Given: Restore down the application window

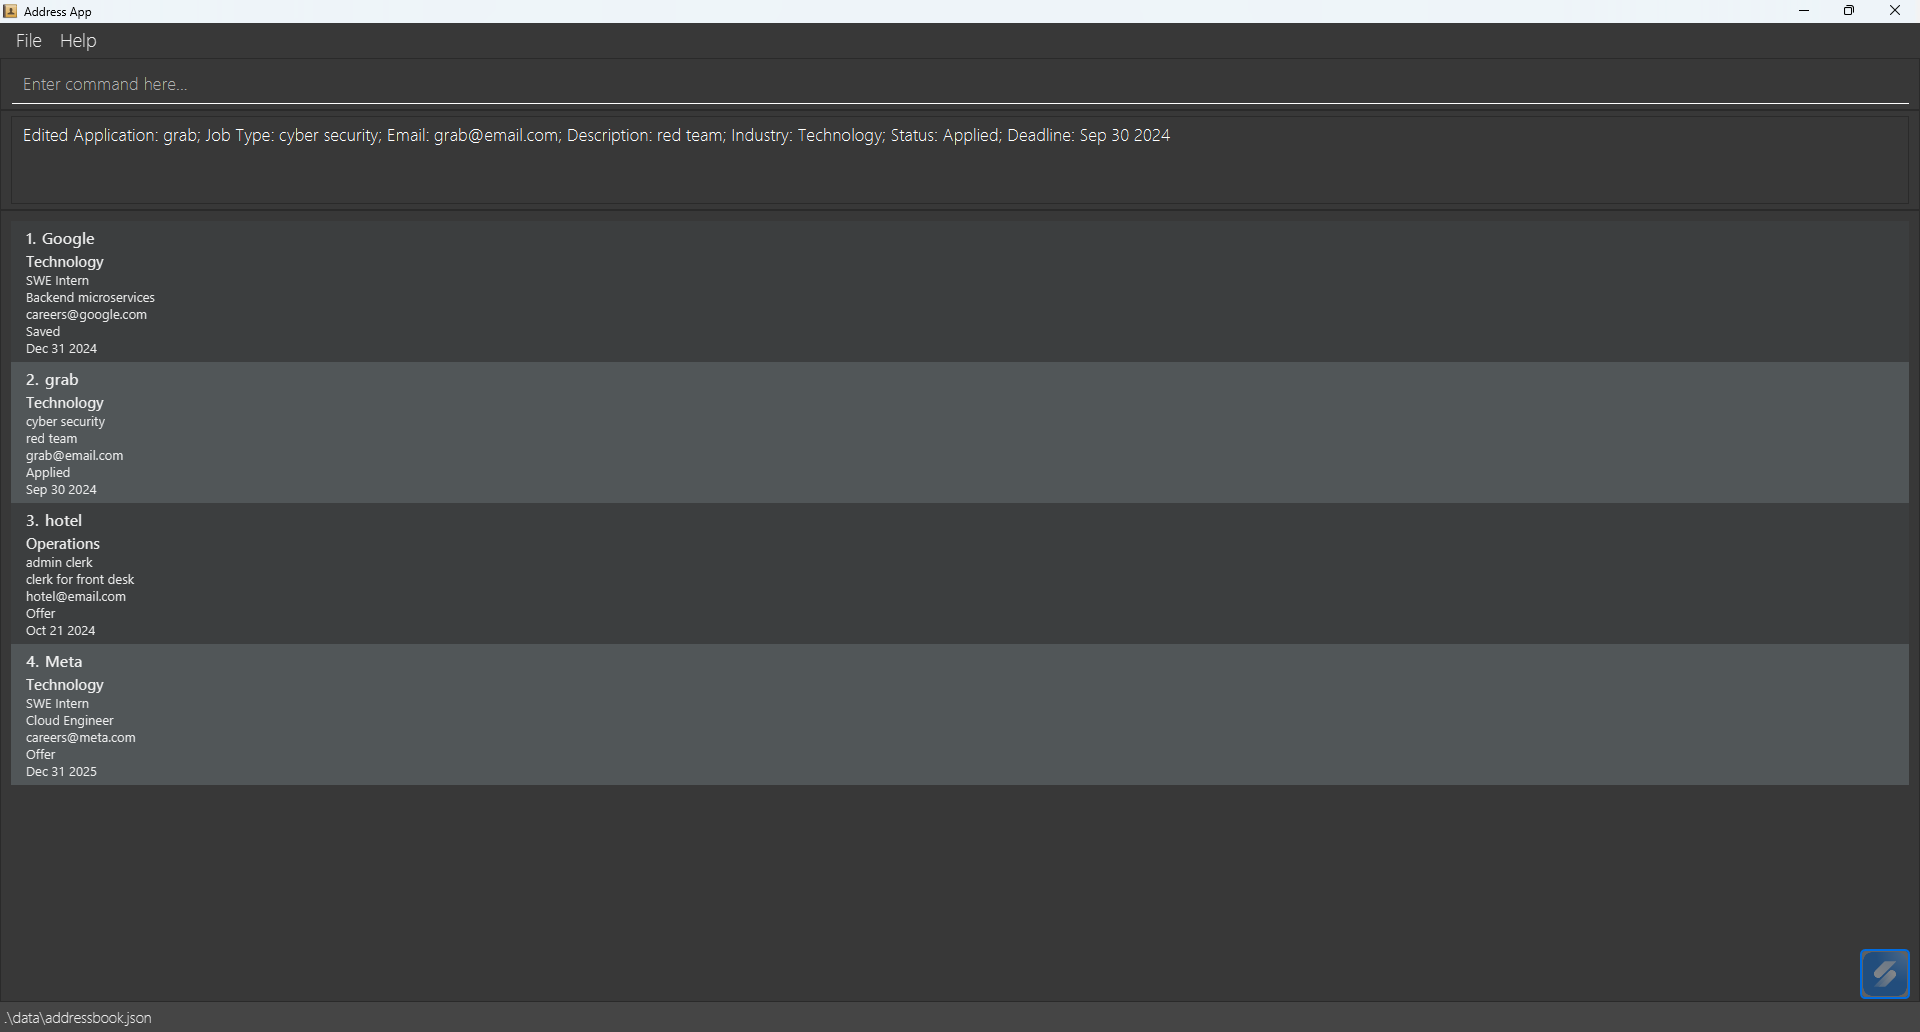Looking at the screenshot, I should 1849,11.
